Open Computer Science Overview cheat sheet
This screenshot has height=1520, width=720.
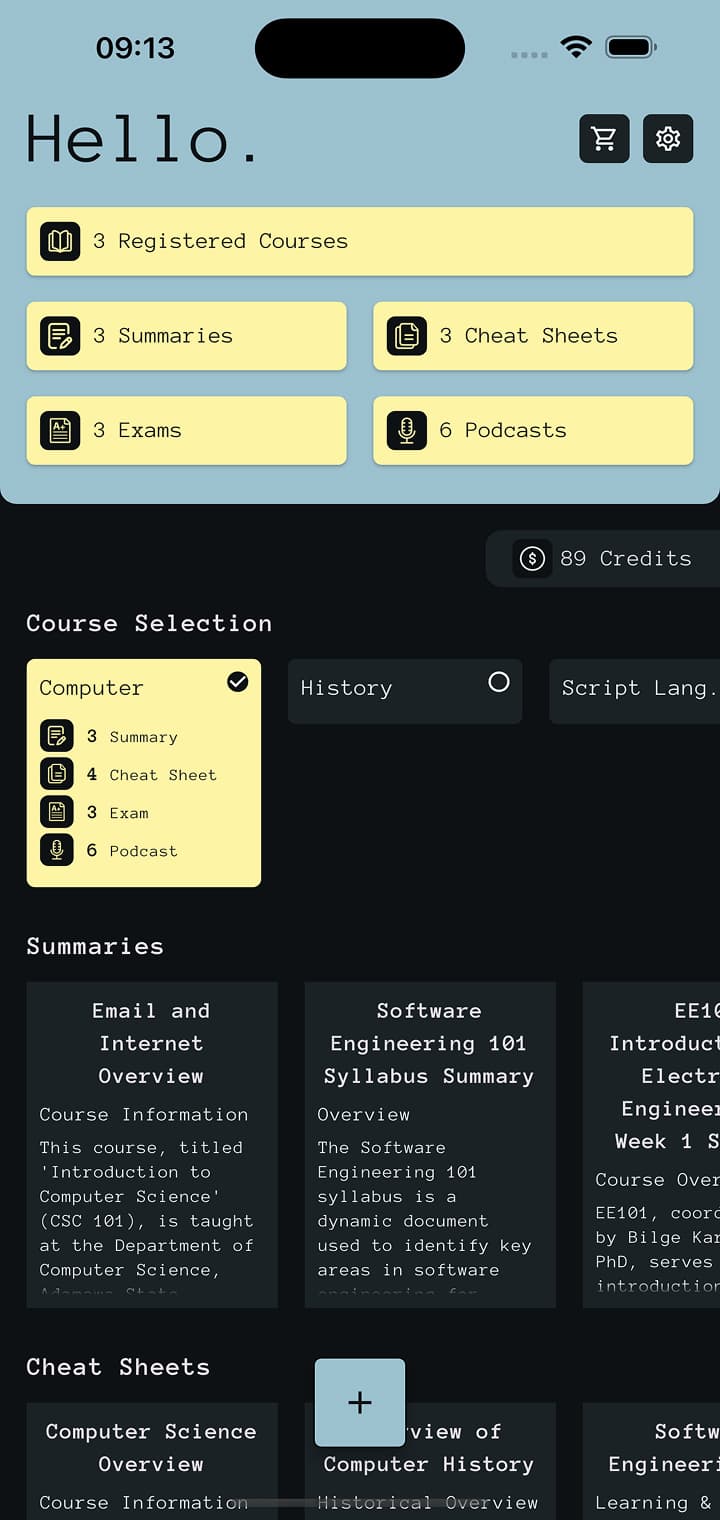click(152, 1461)
